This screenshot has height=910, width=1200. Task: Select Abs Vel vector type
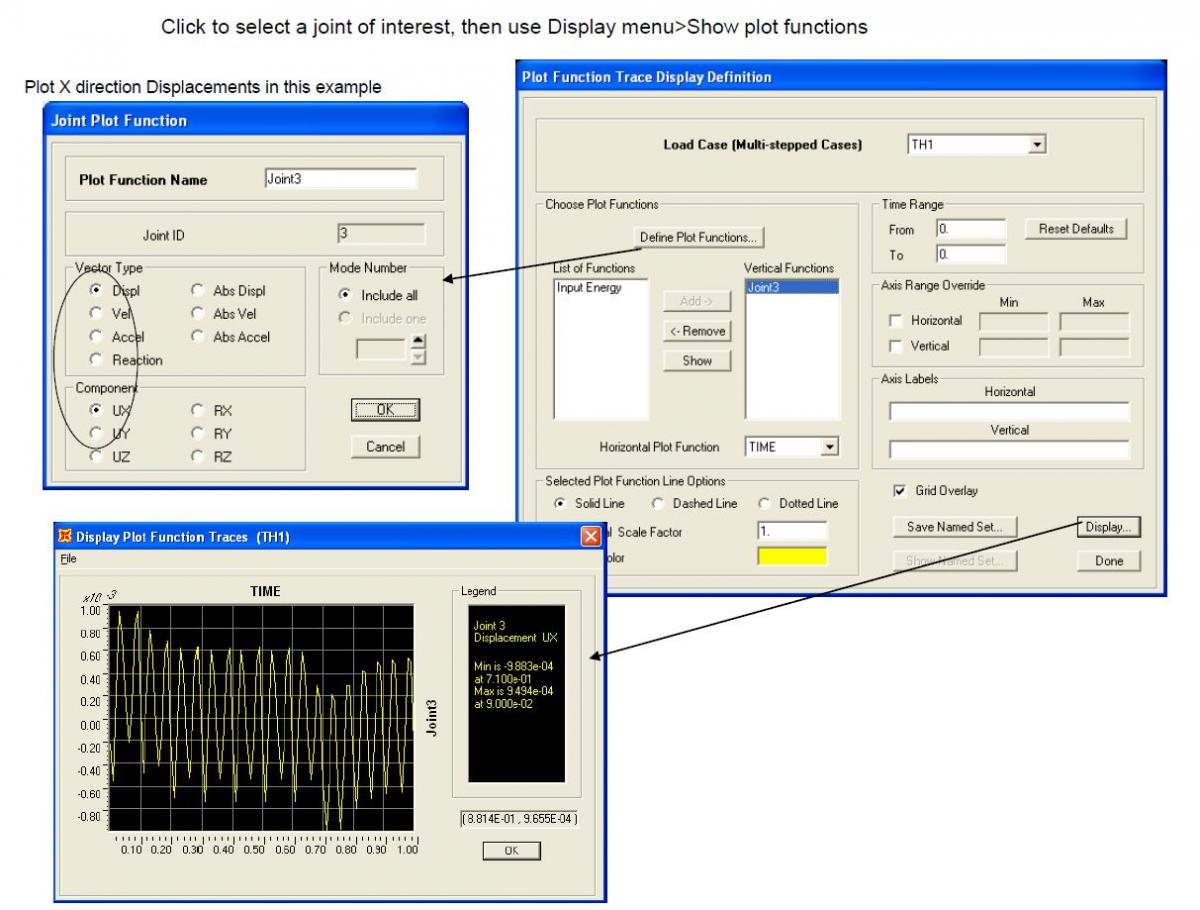197,313
